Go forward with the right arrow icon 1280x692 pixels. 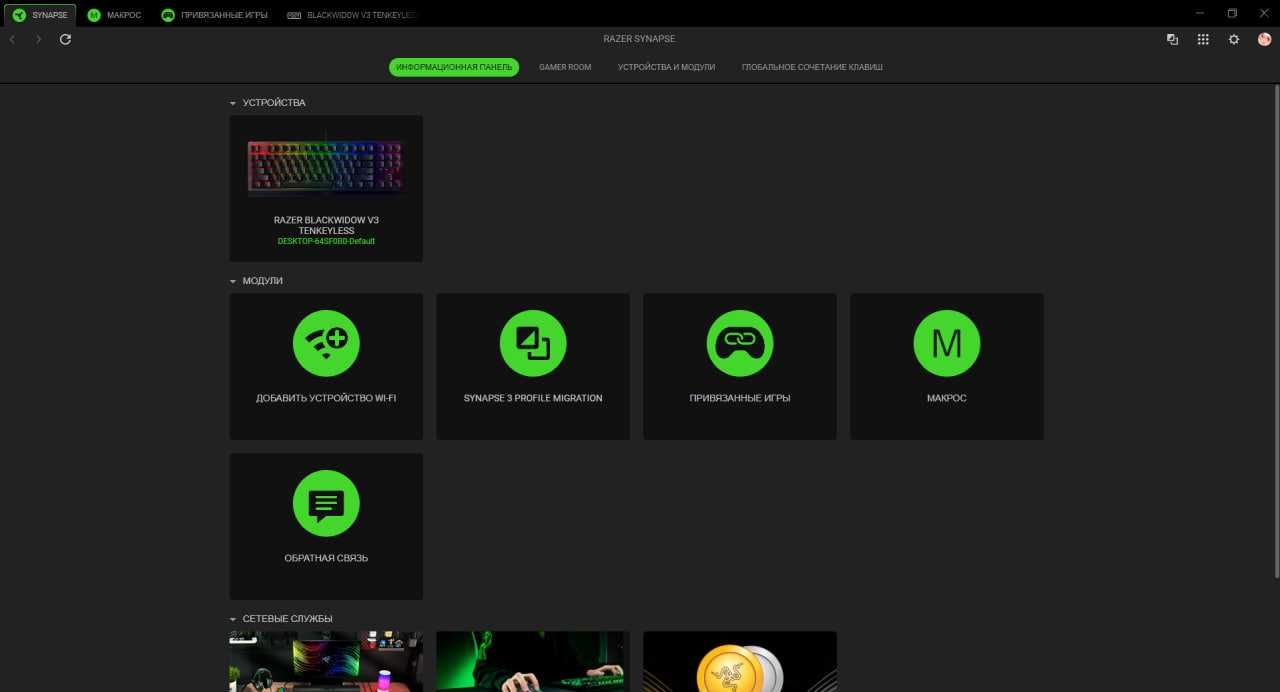pos(38,39)
